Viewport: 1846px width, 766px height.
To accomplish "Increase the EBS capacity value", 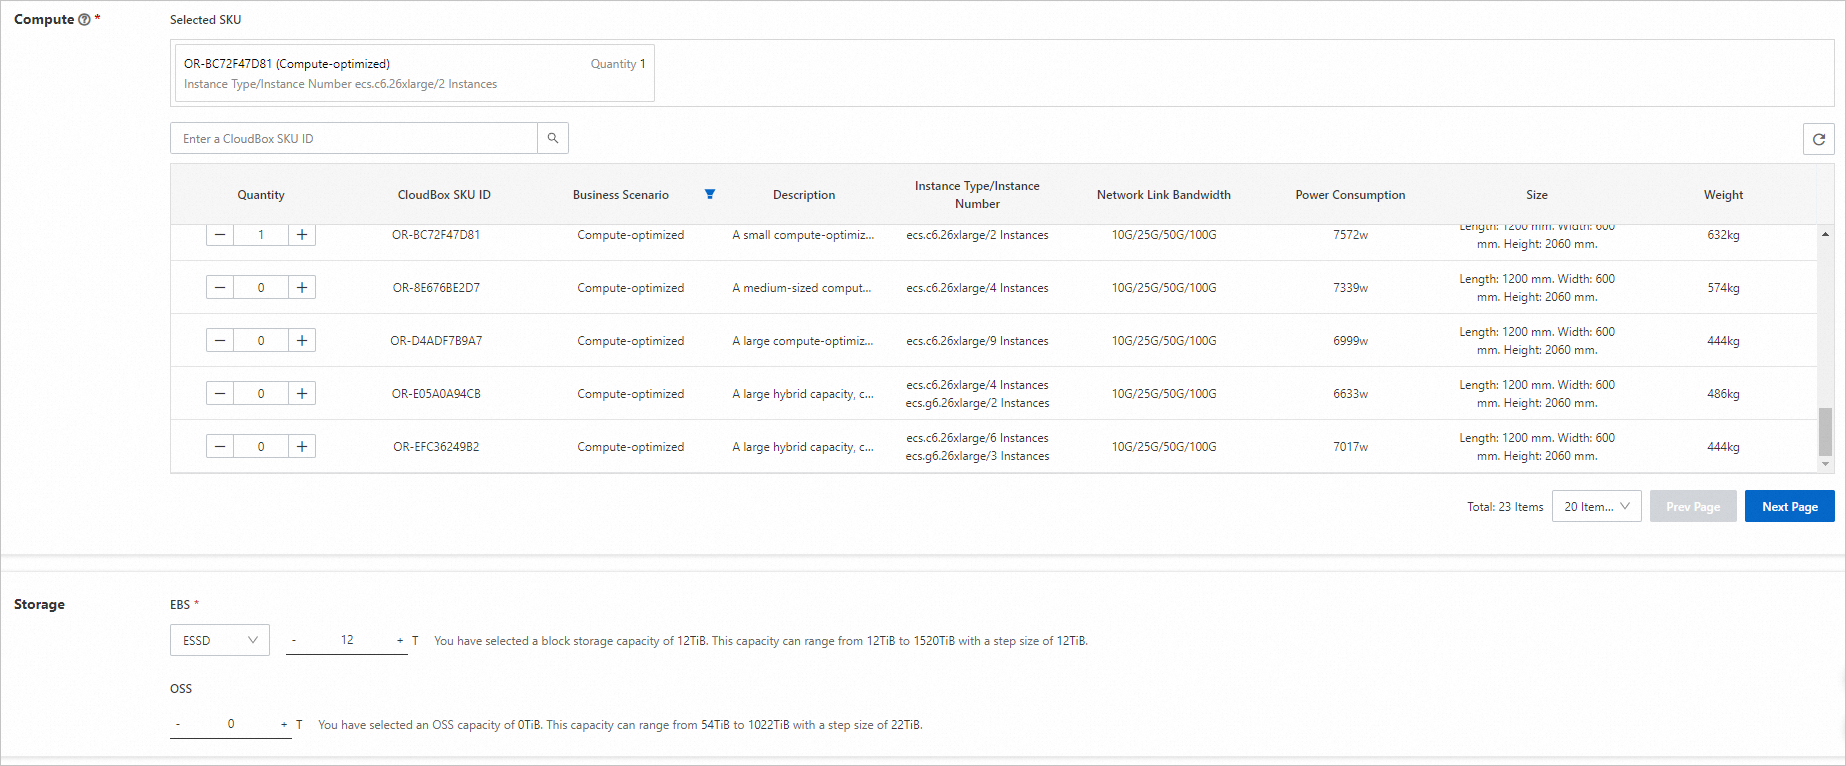I will click(x=400, y=640).
